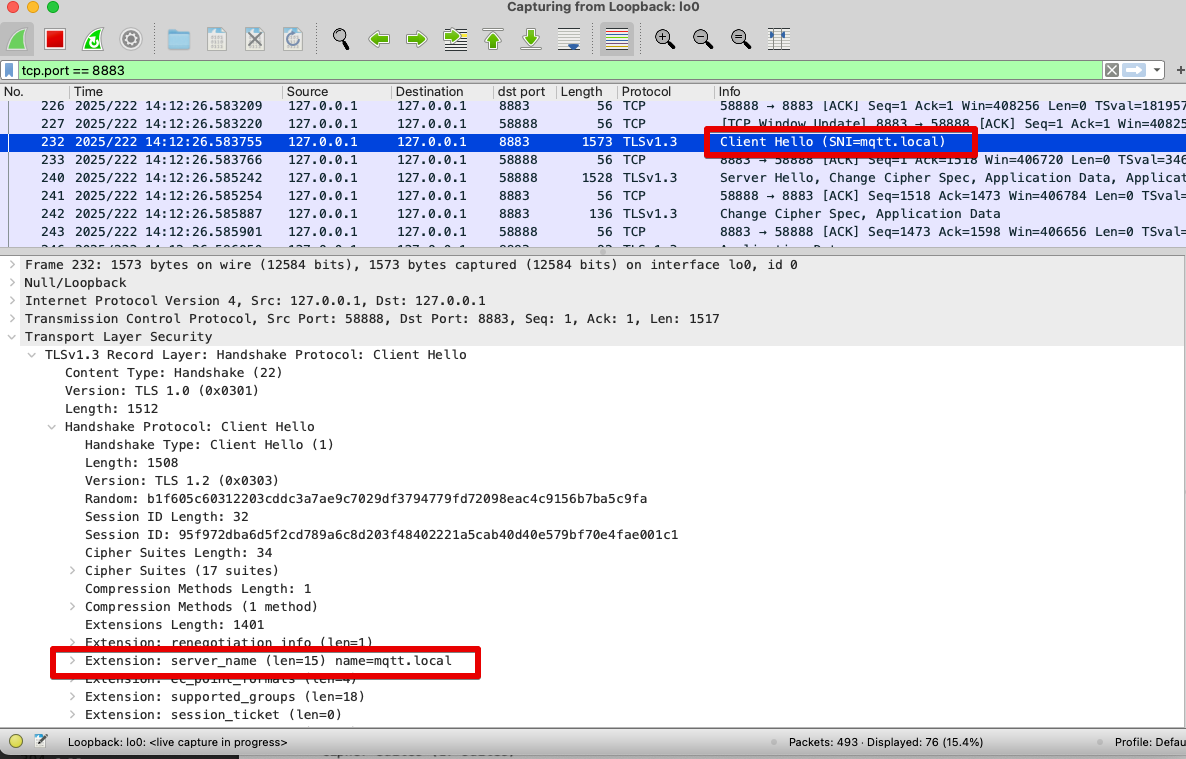Click the tcp.port == 8883 filter field

coord(560,70)
